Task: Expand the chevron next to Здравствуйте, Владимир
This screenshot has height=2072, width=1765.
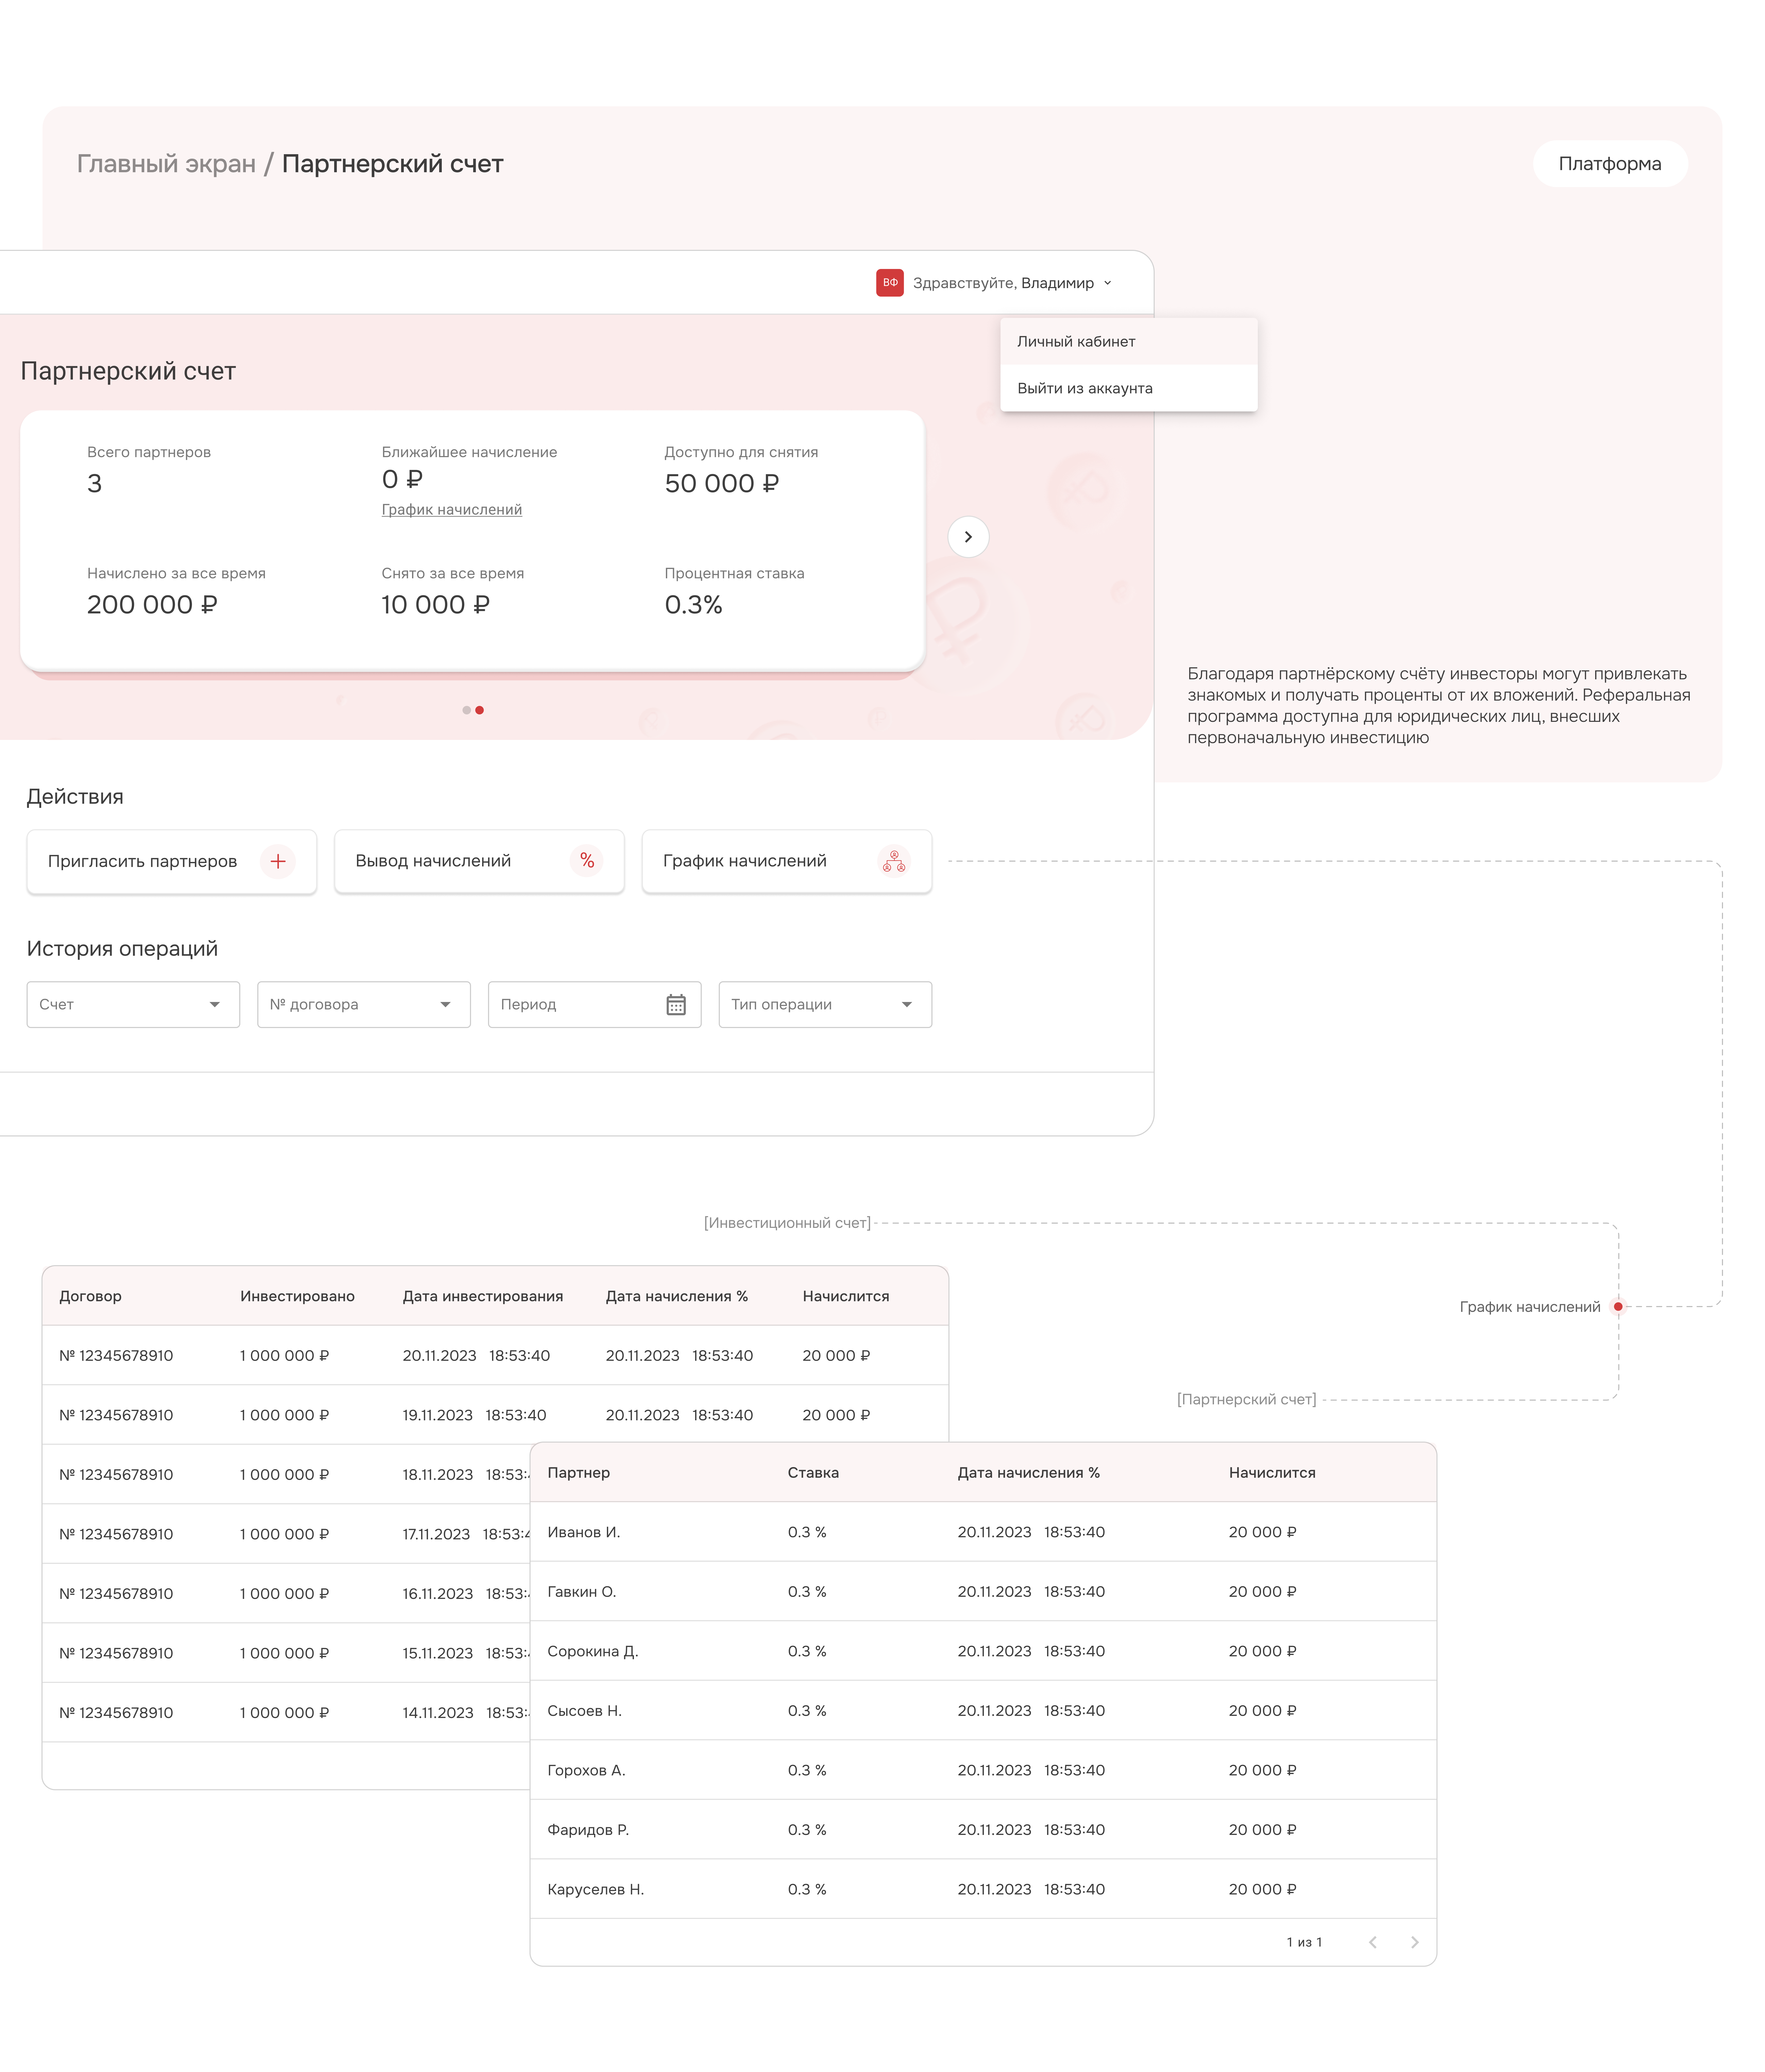Action: [x=1108, y=283]
